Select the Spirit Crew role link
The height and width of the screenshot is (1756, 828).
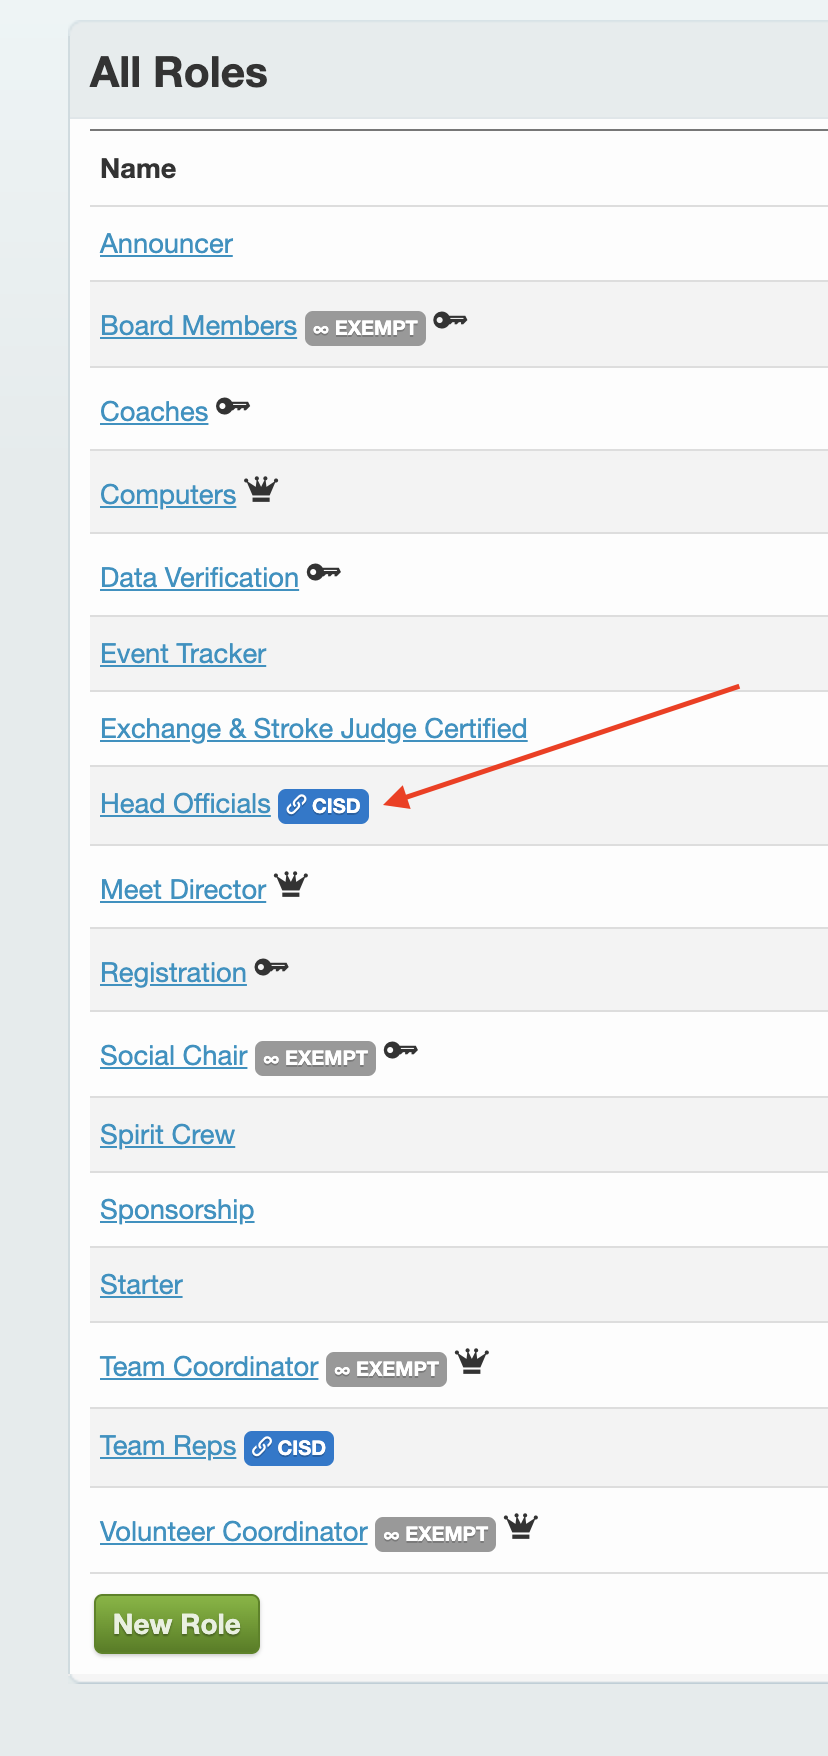pos(167,1135)
